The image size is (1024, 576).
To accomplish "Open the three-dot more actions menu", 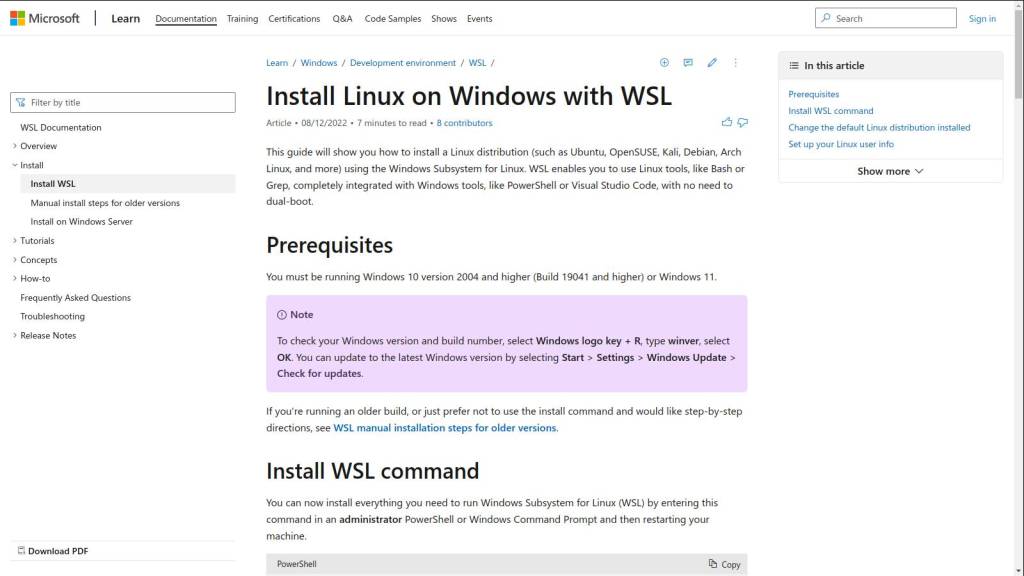I will coord(735,63).
